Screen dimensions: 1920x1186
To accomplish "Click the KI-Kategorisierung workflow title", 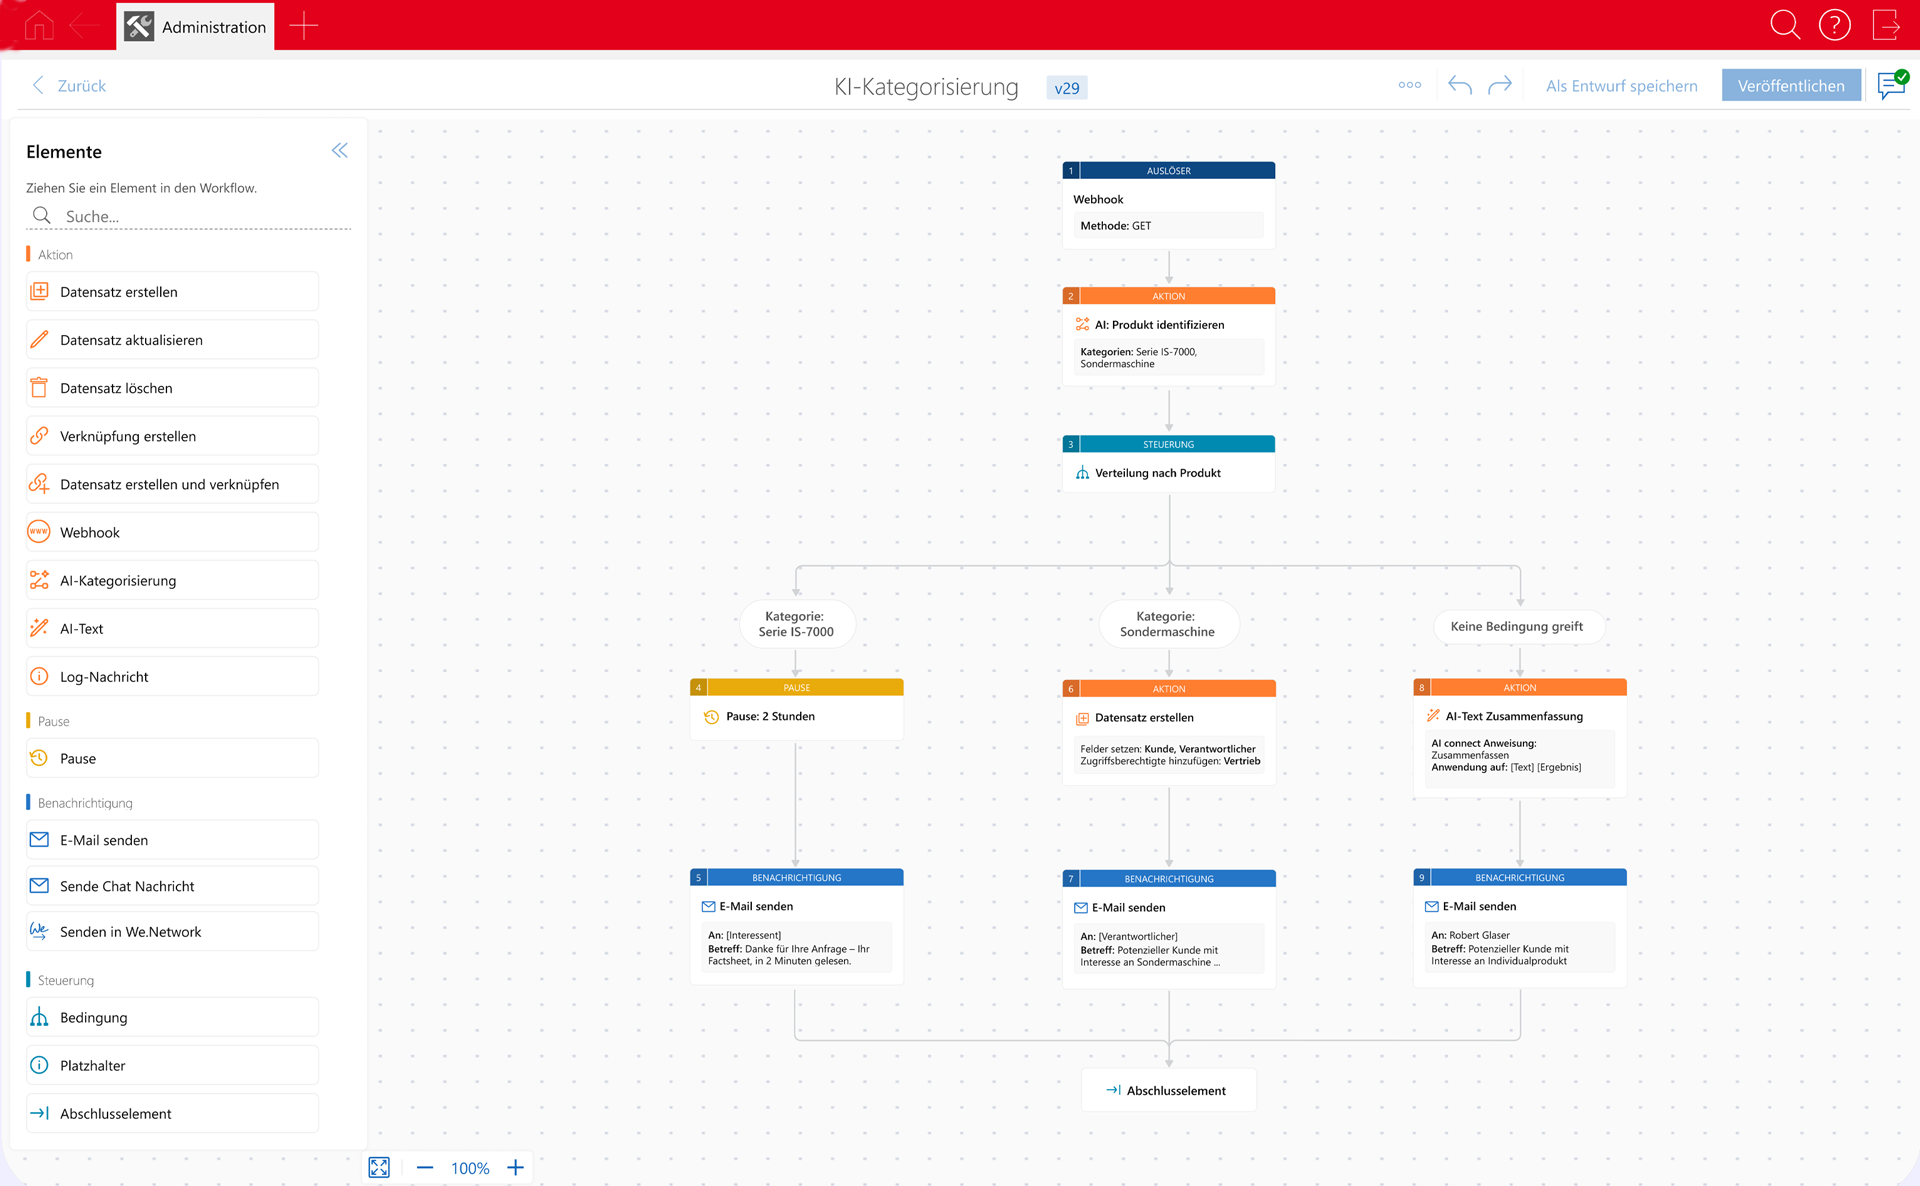I will (926, 87).
